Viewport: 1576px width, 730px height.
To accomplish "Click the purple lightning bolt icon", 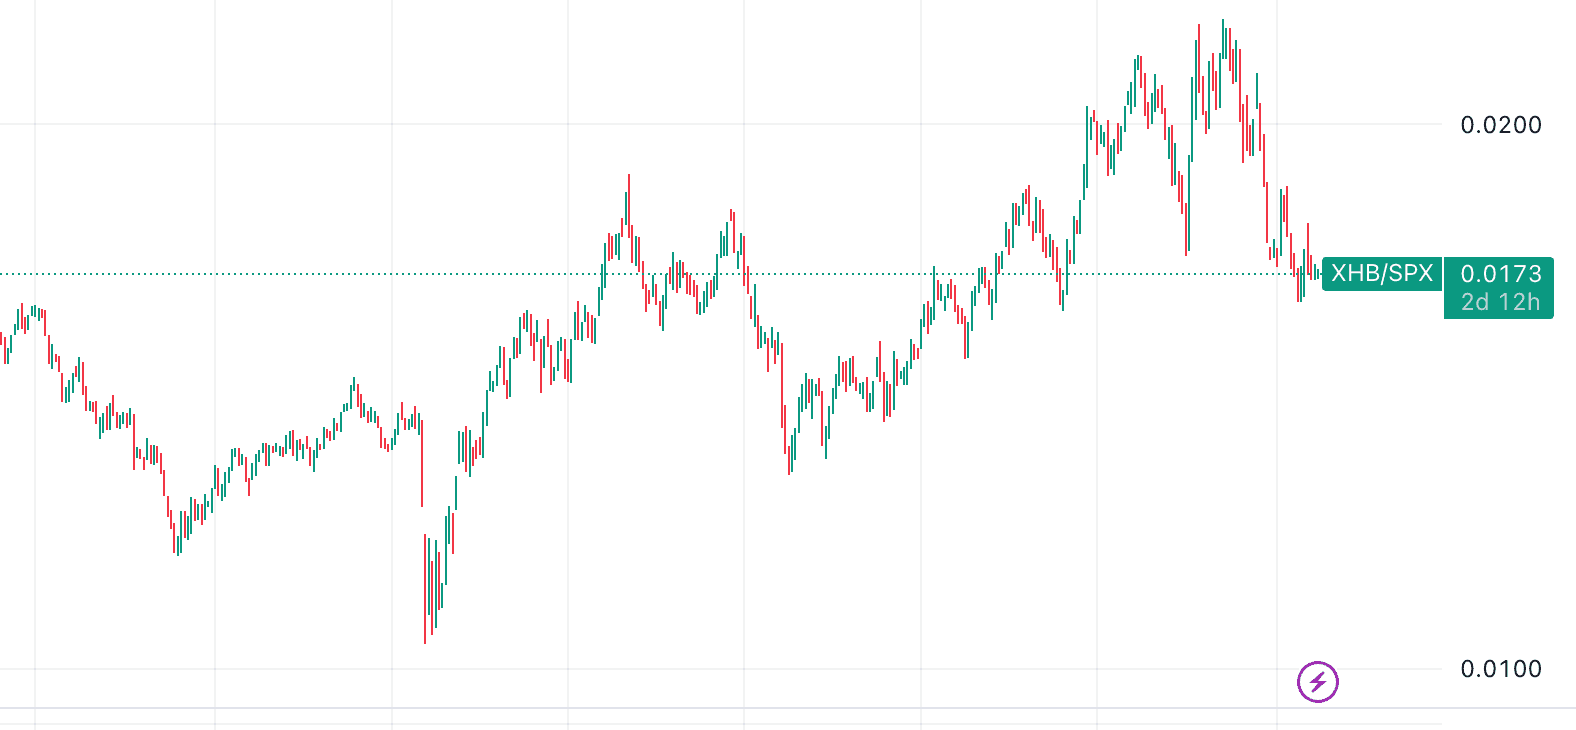I will click(1317, 682).
